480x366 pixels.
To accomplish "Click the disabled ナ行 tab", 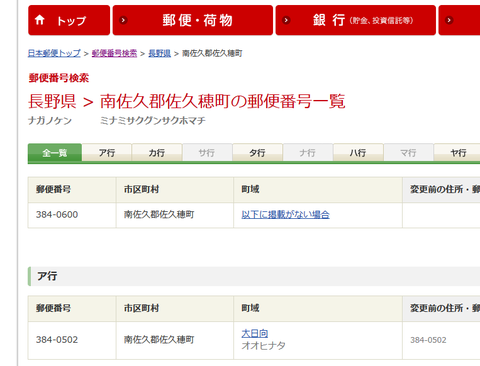I will pyautogui.click(x=308, y=153).
